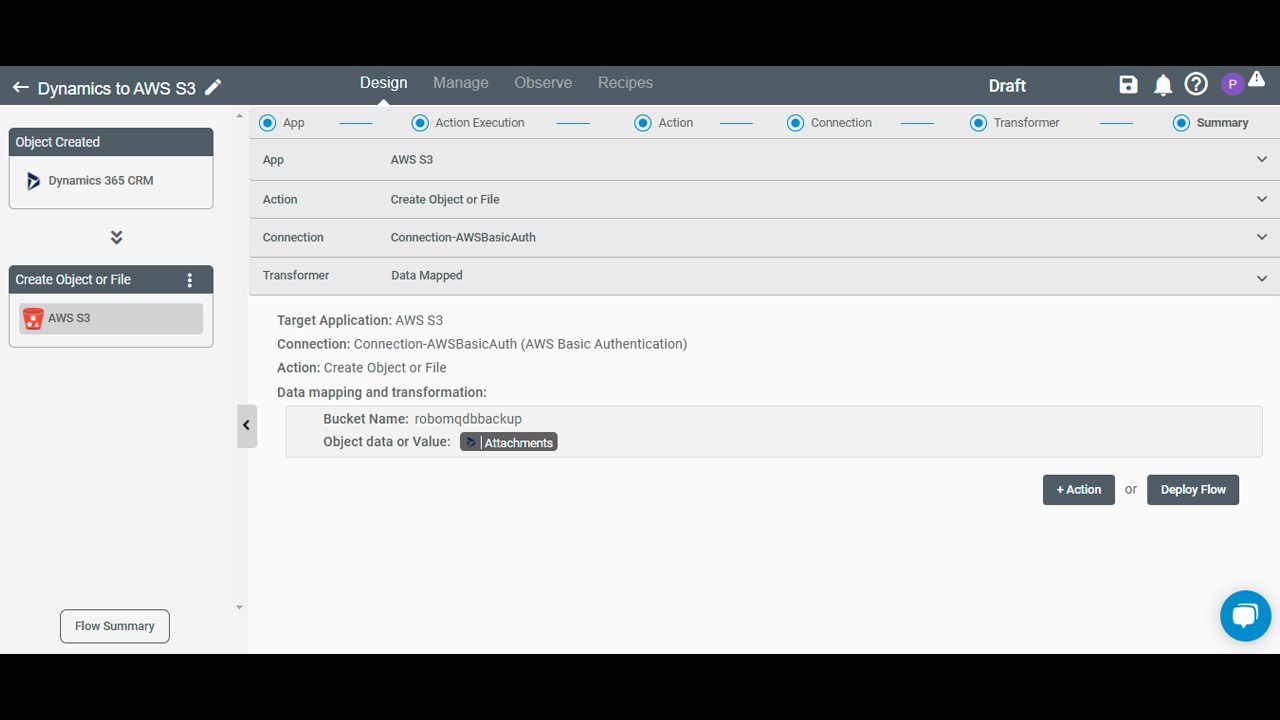The height and width of the screenshot is (720, 1280).
Task: Switch to the Observe tab
Action: (x=543, y=83)
